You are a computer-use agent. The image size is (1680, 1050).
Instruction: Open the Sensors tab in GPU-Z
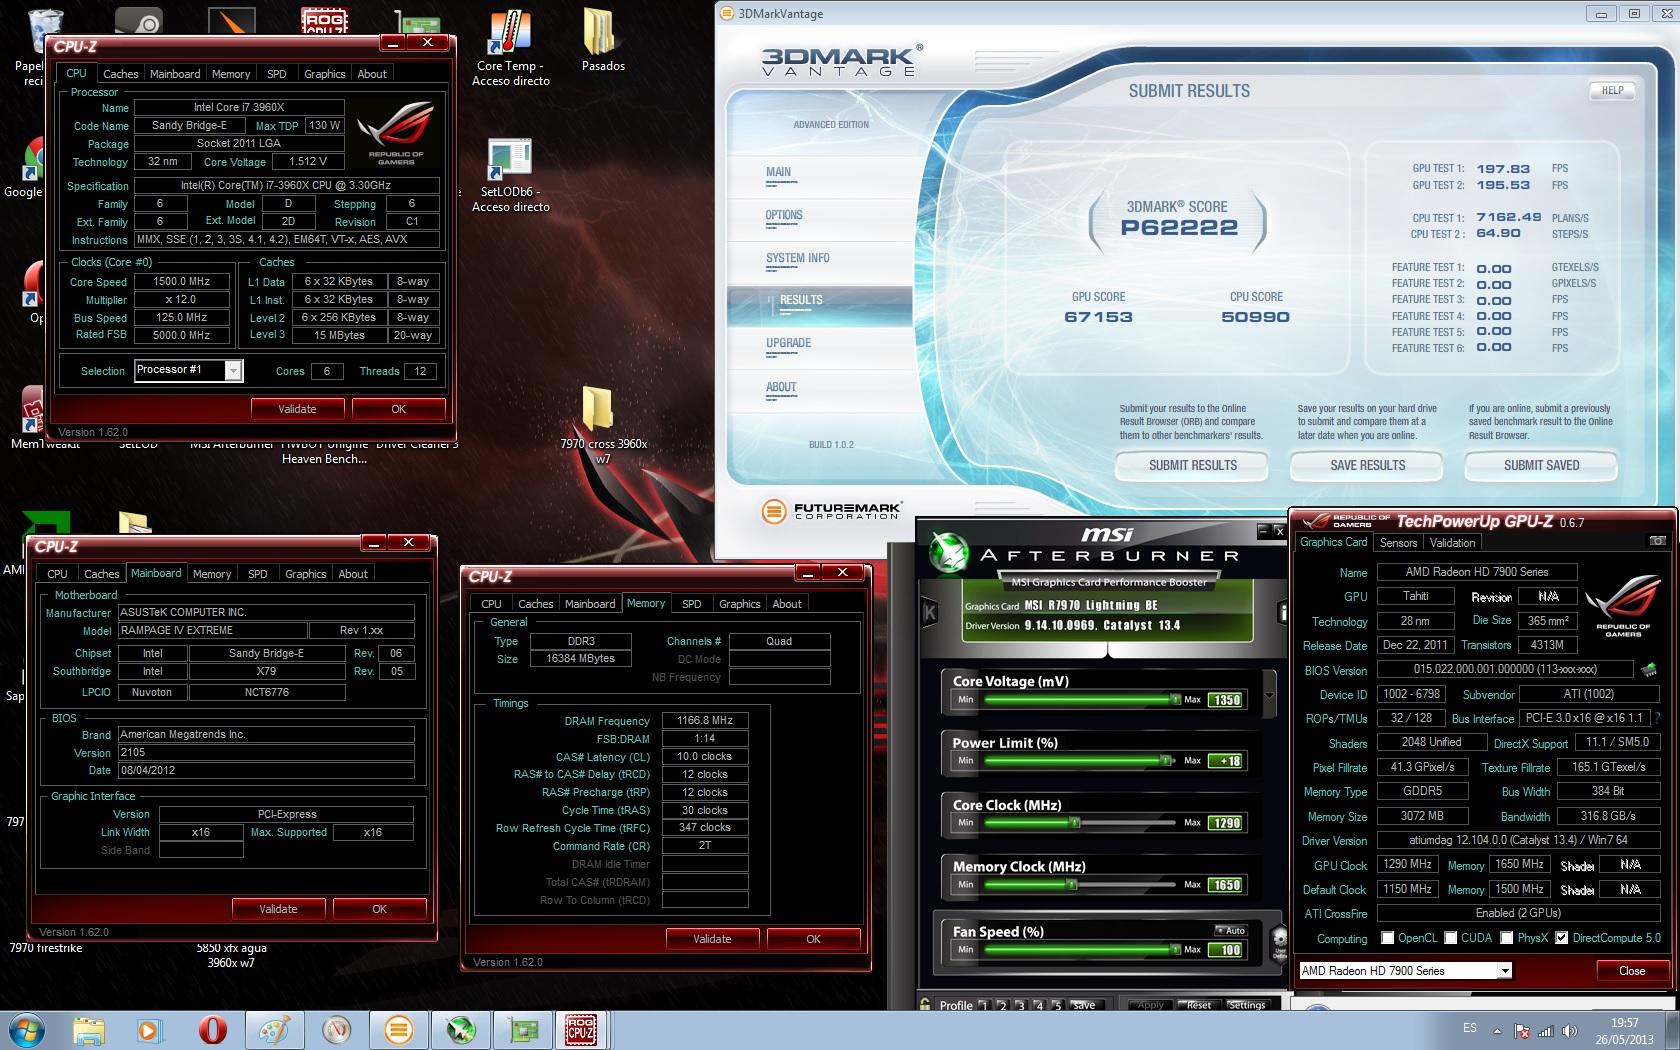point(1398,543)
